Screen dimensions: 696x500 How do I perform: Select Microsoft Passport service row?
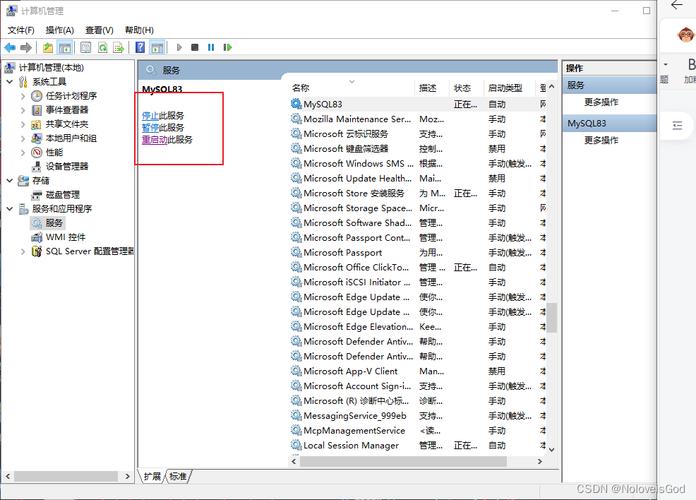(x=419, y=253)
